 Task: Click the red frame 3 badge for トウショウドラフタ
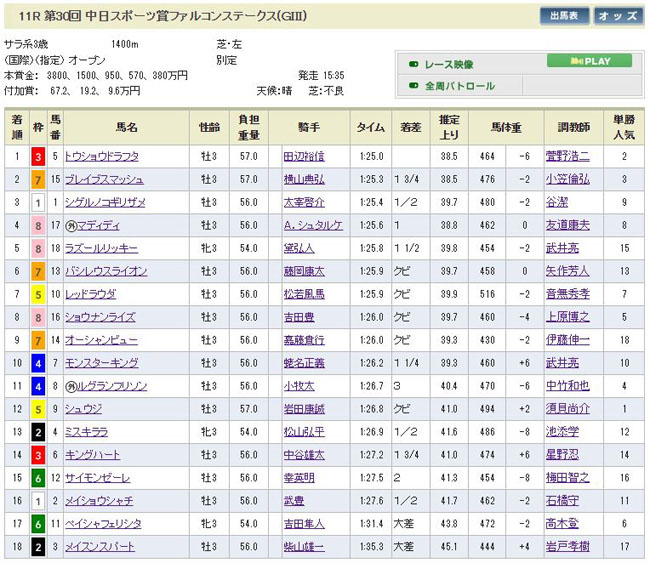coord(38,156)
